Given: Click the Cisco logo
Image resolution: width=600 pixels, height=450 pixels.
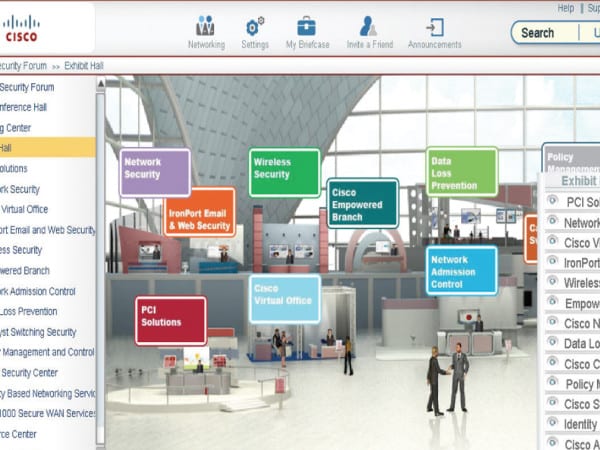Looking at the screenshot, I should [21, 28].
